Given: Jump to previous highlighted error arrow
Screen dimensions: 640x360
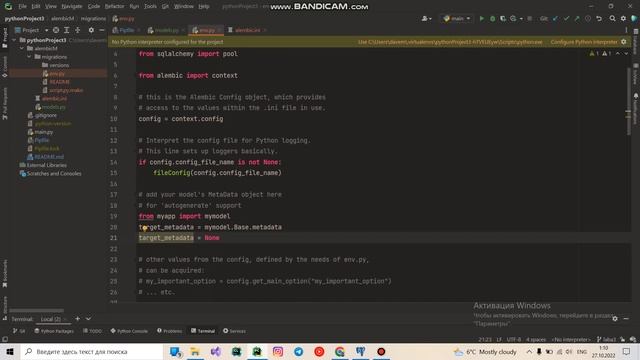Looking at the screenshot, I should tap(618, 53).
